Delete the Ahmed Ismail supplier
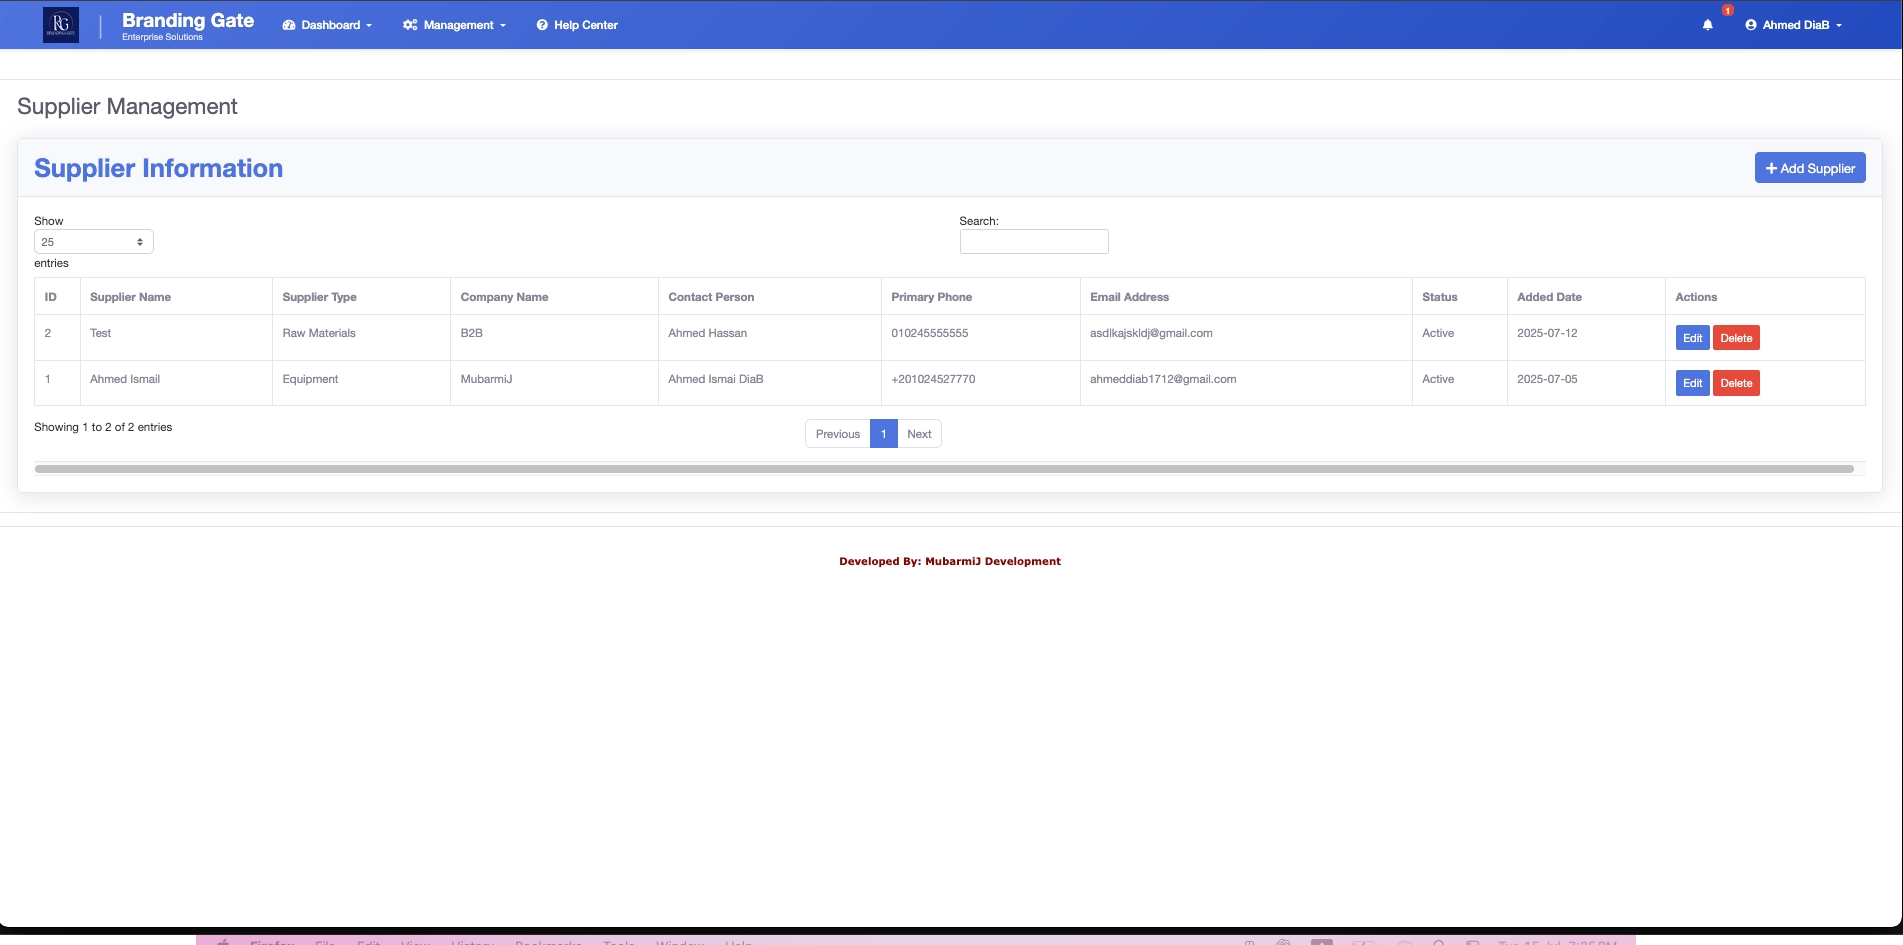The image size is (1903, 945). [x=1736, y=383]
